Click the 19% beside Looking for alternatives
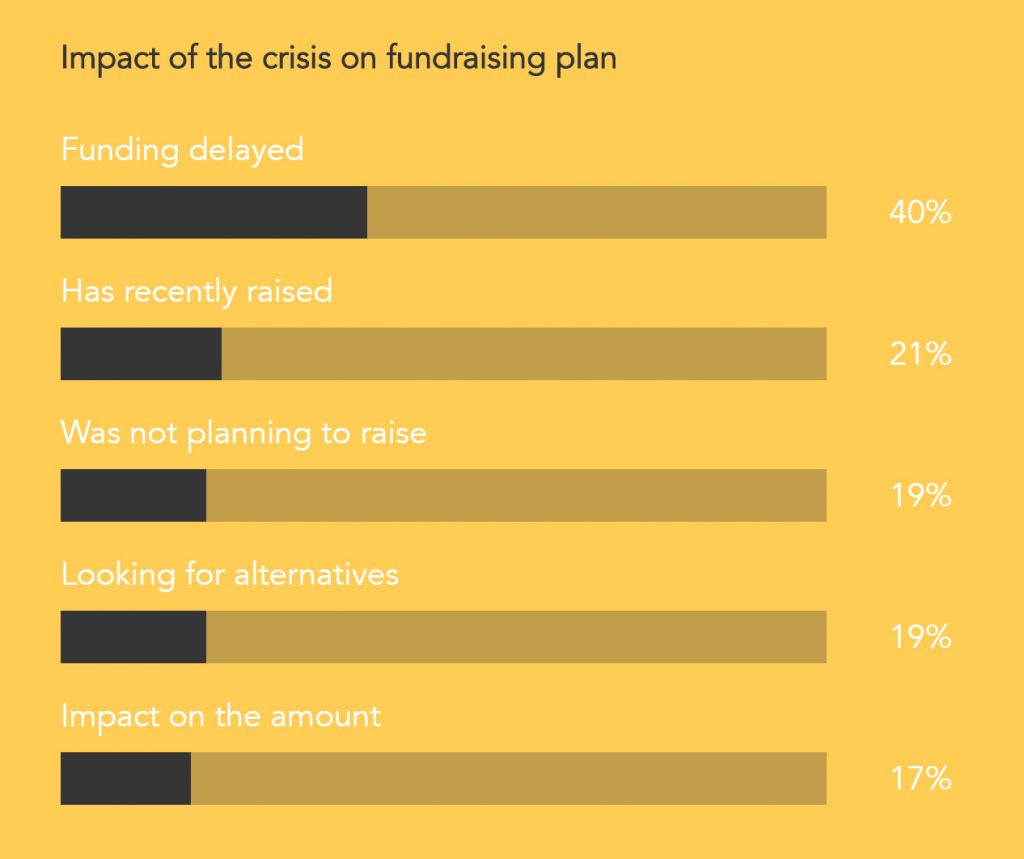Image resolution: width=1024 pixels, height=859 pixels. point(920,638)
